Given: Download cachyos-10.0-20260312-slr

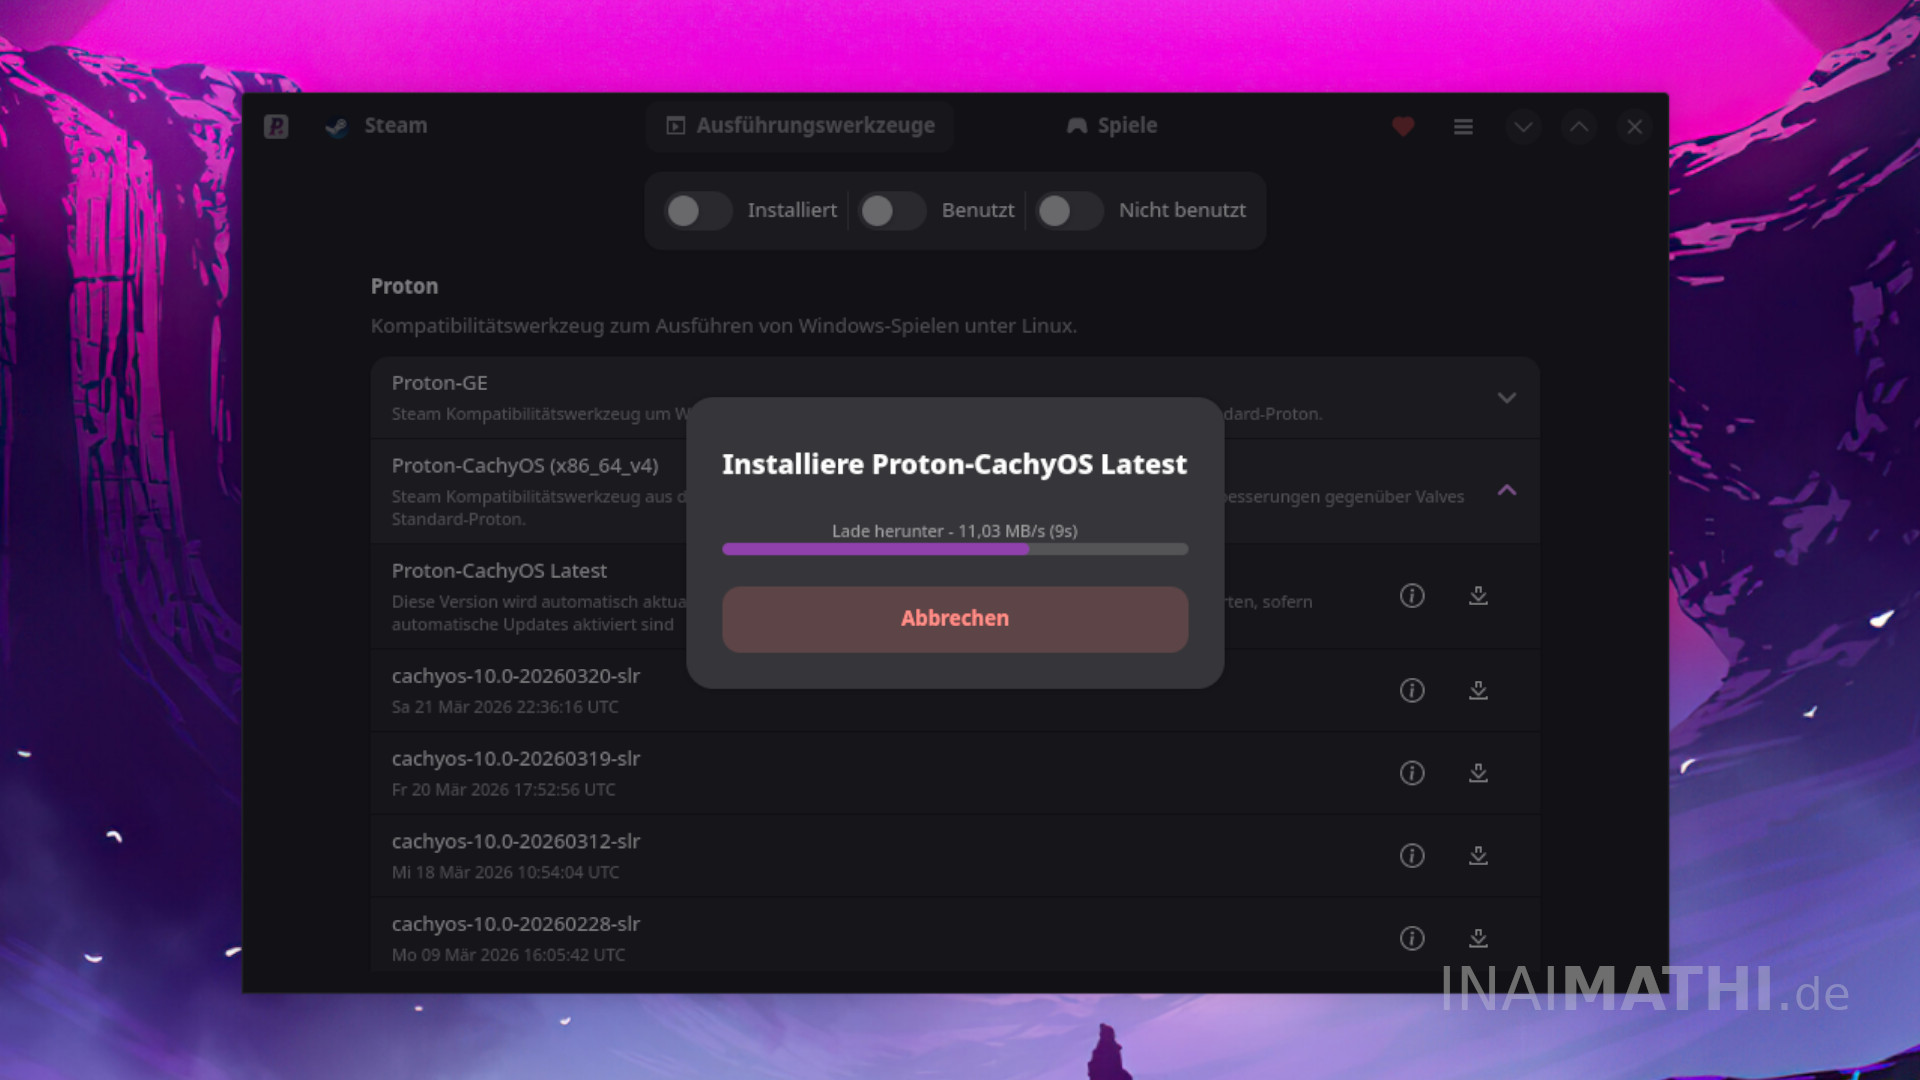Looking at the screenshot, I should [x=1478, y=856].
